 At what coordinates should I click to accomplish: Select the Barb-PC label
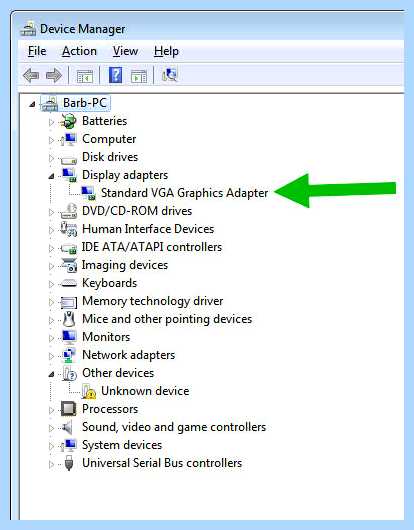(85, 103)
